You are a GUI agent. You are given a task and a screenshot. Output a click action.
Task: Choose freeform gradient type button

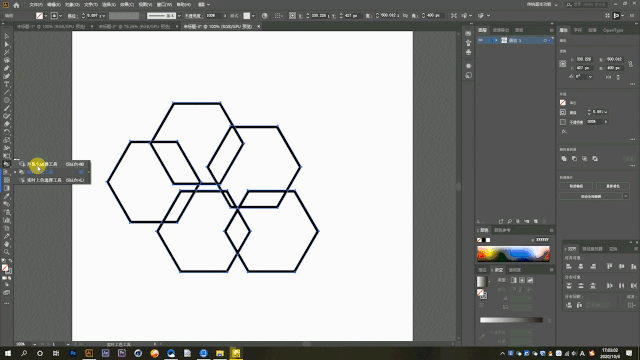pyautogui.click(x=530, y=280)
